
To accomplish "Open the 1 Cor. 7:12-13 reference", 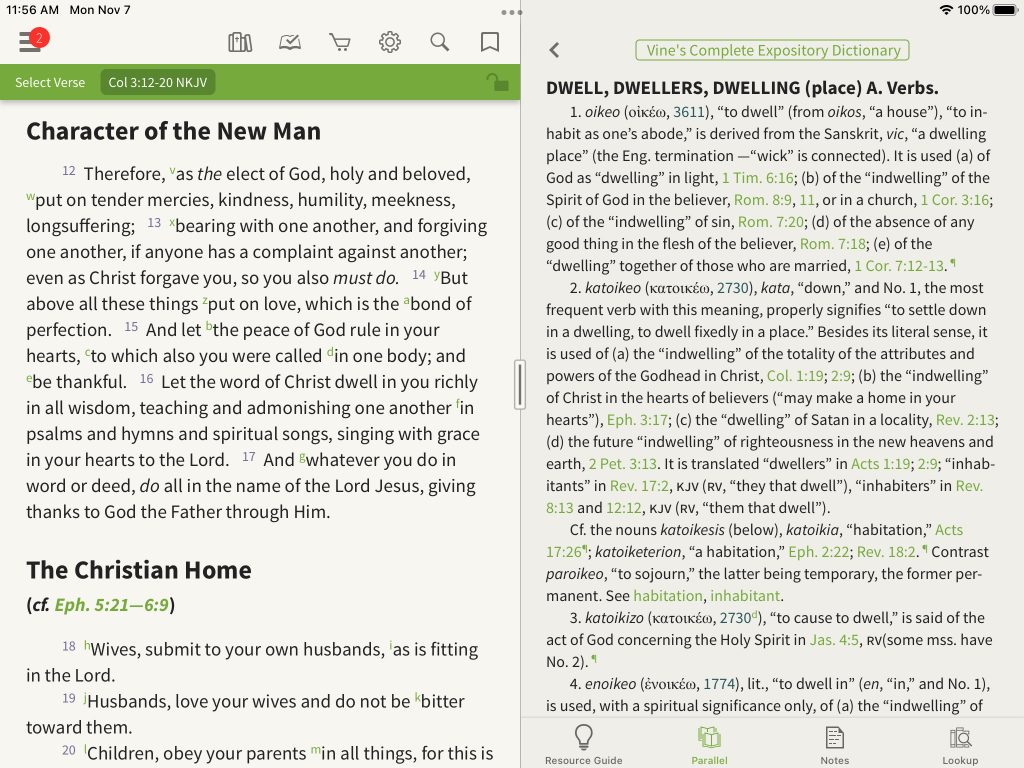I will tap(899, 266).
